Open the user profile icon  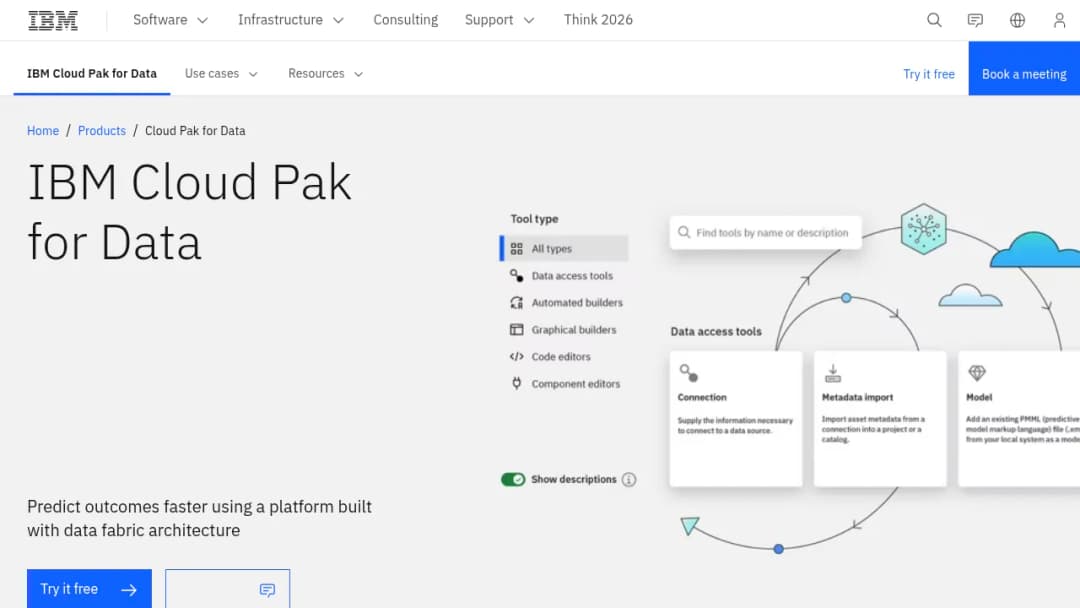click(1059, 20)
